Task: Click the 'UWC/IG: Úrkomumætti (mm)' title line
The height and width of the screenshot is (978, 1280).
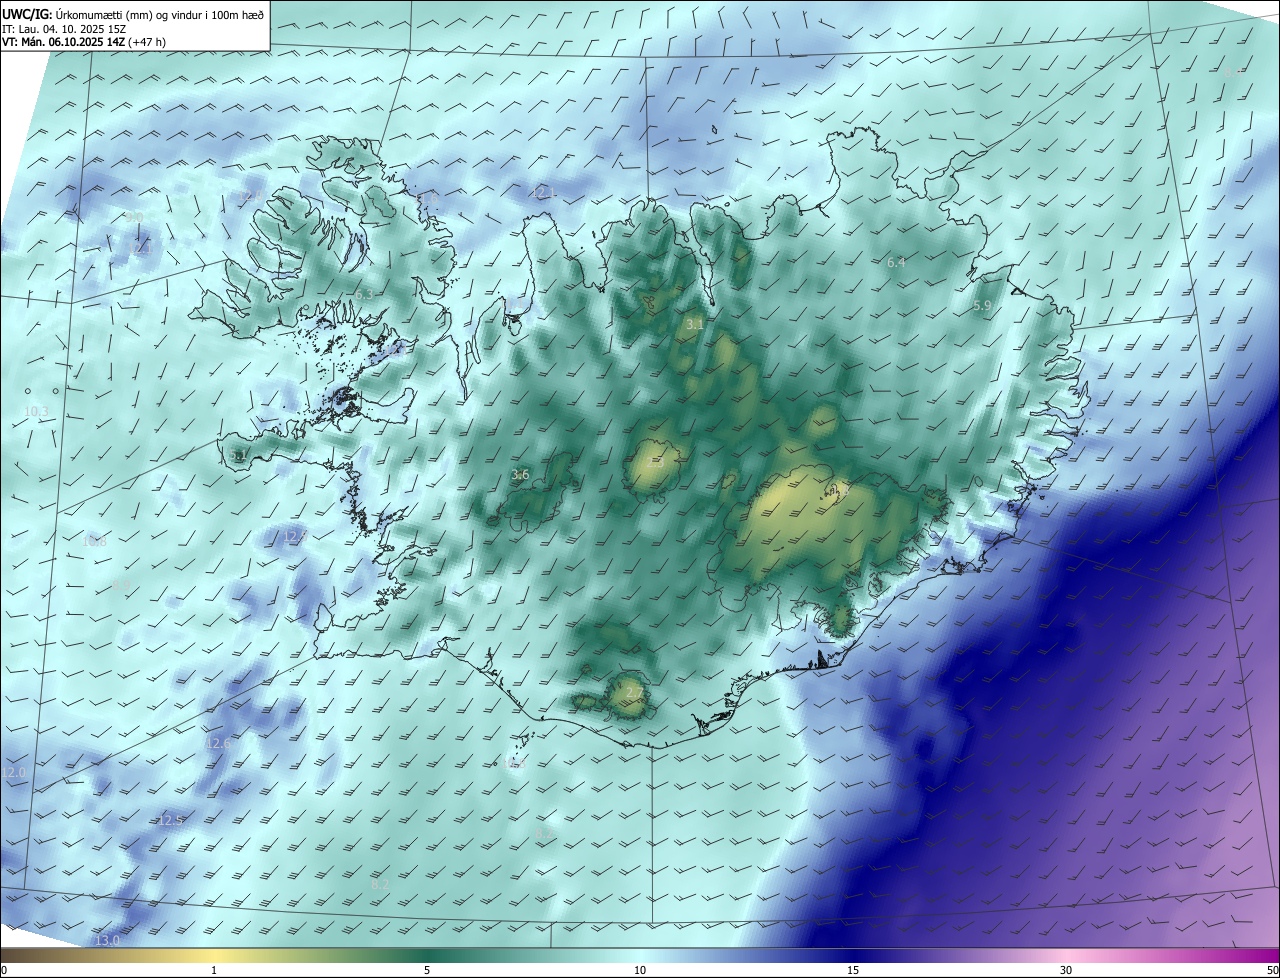Action: (x=134, y=14)
